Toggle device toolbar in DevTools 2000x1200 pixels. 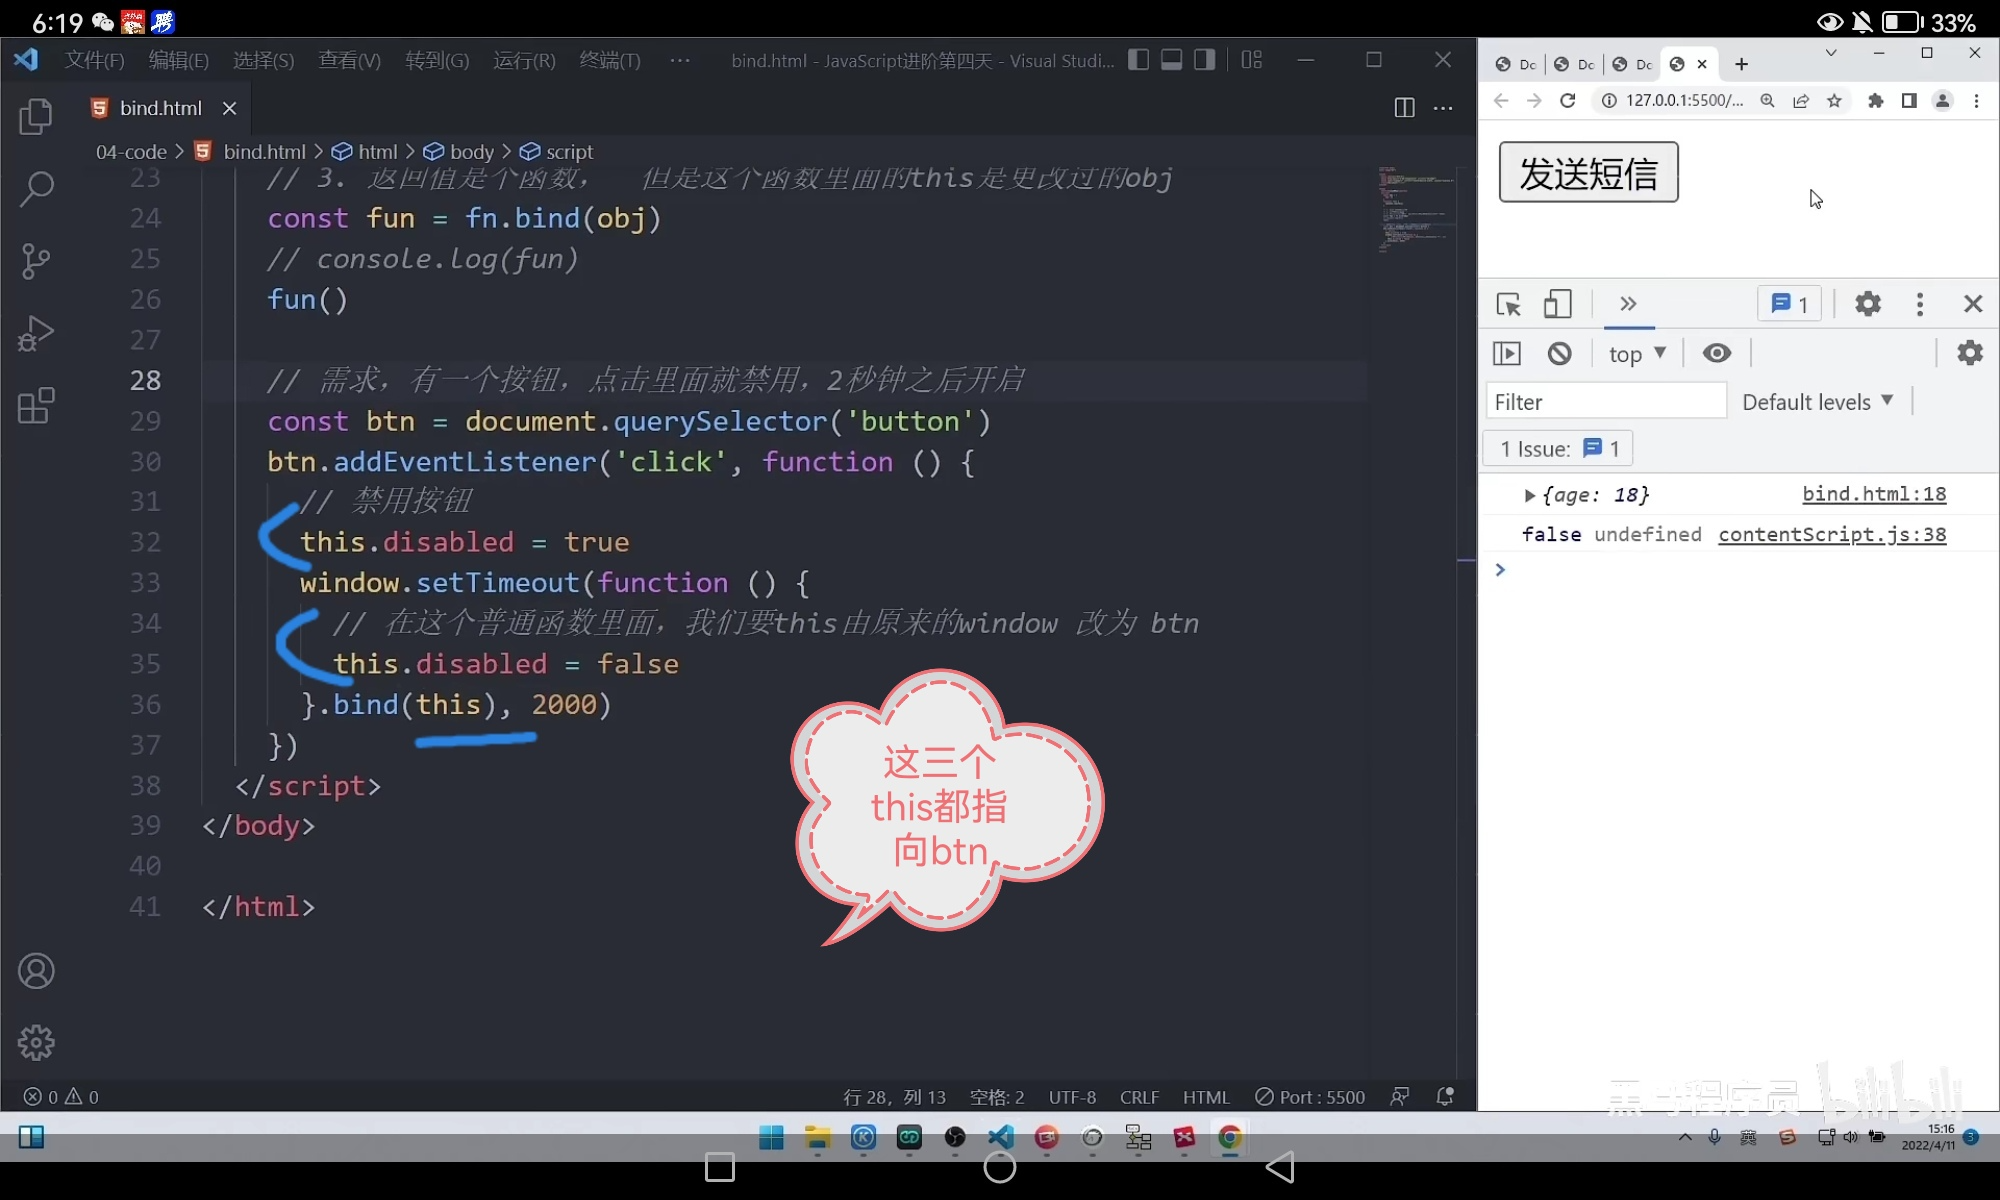click(1557, 304)
